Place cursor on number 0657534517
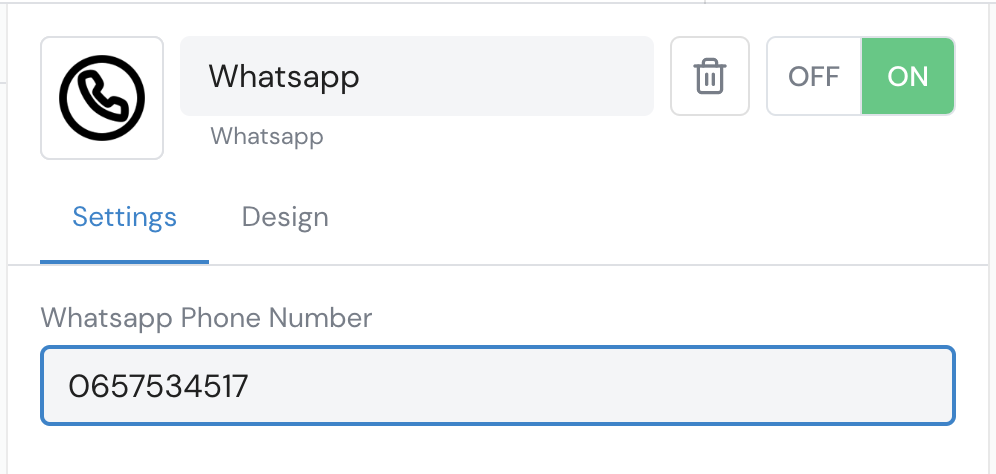This screenshot has width=996, height=474. [158, 386]
